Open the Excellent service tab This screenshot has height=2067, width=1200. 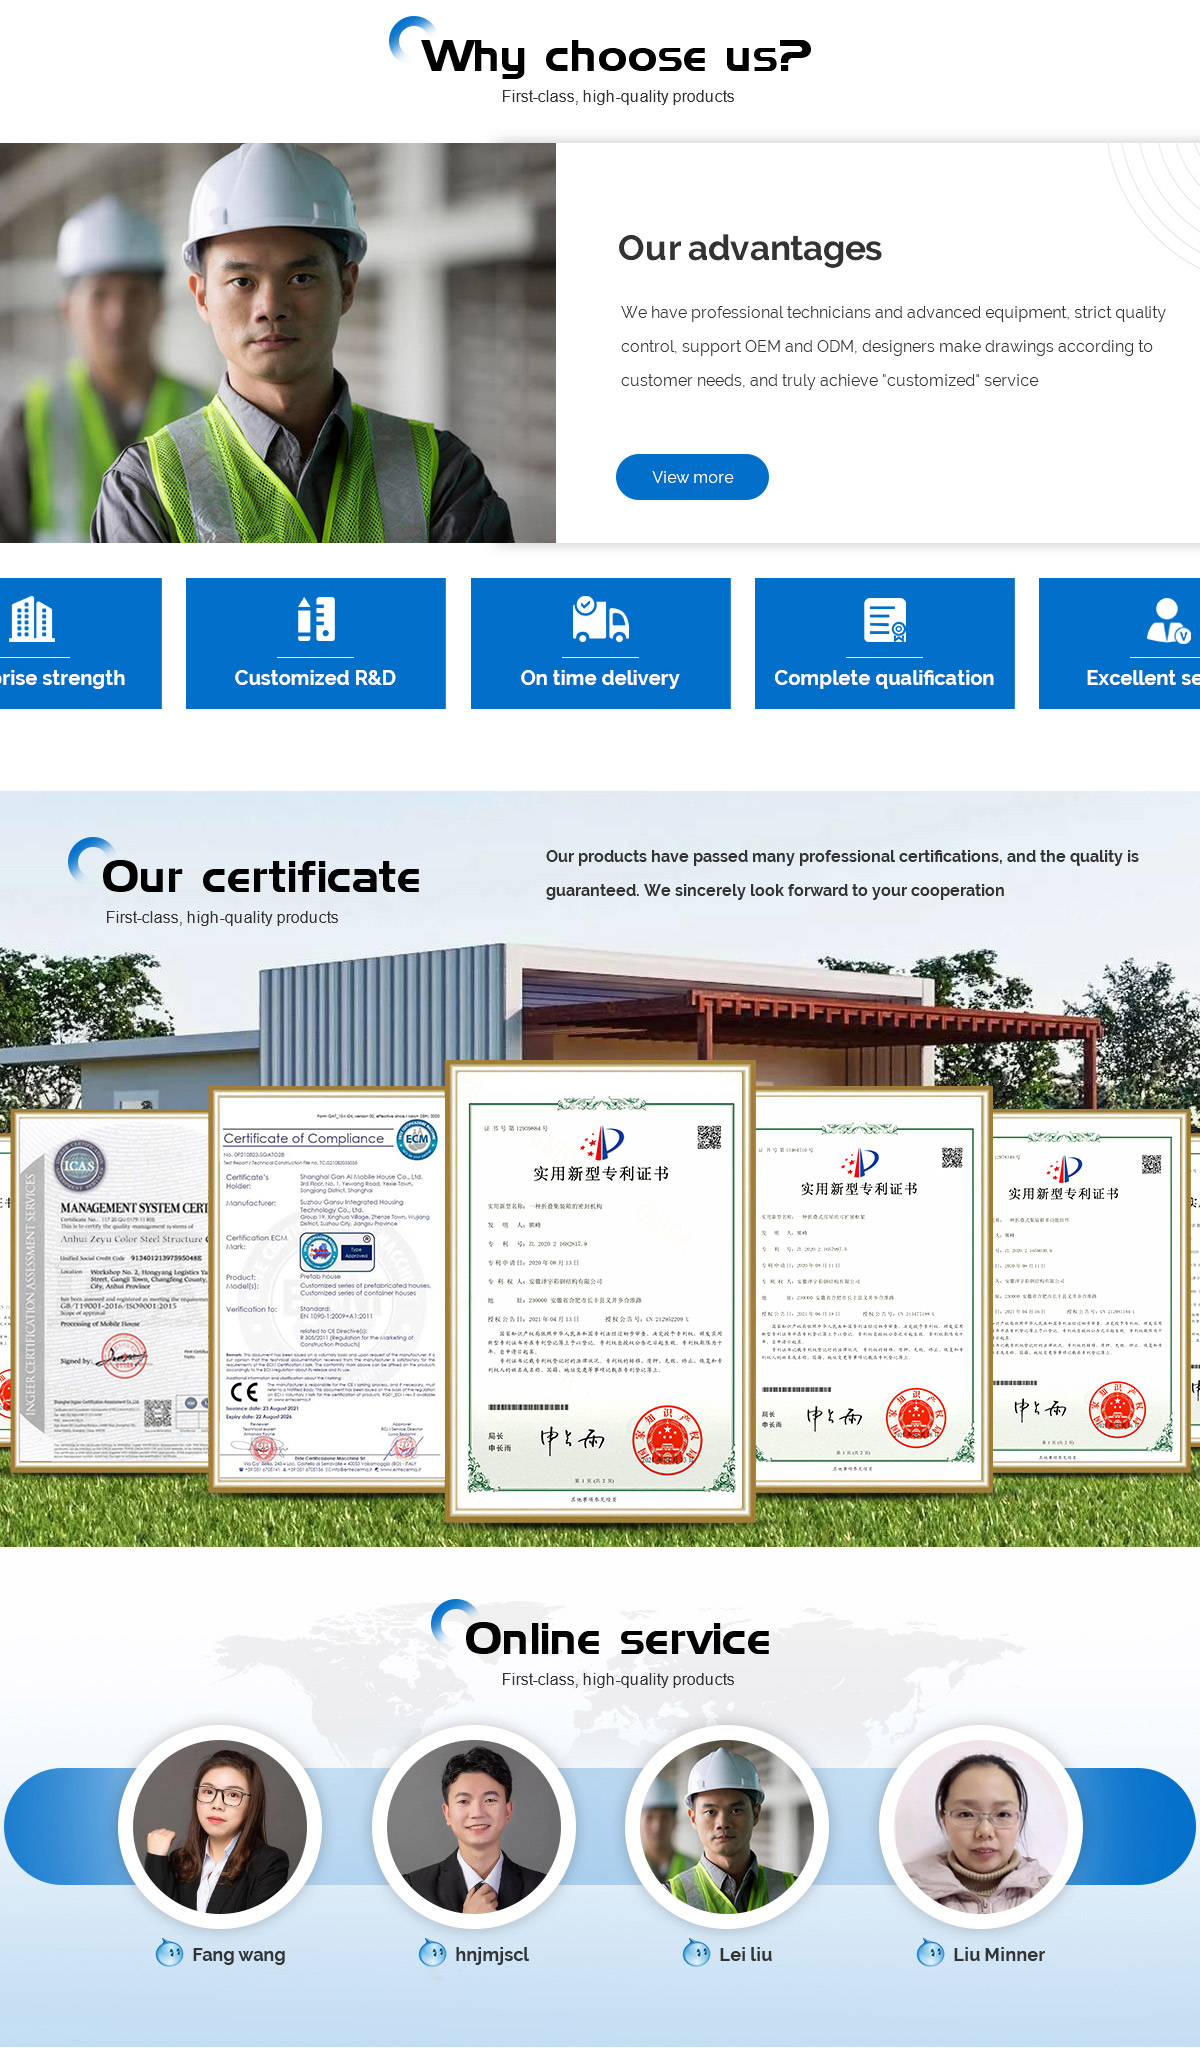1120,643
